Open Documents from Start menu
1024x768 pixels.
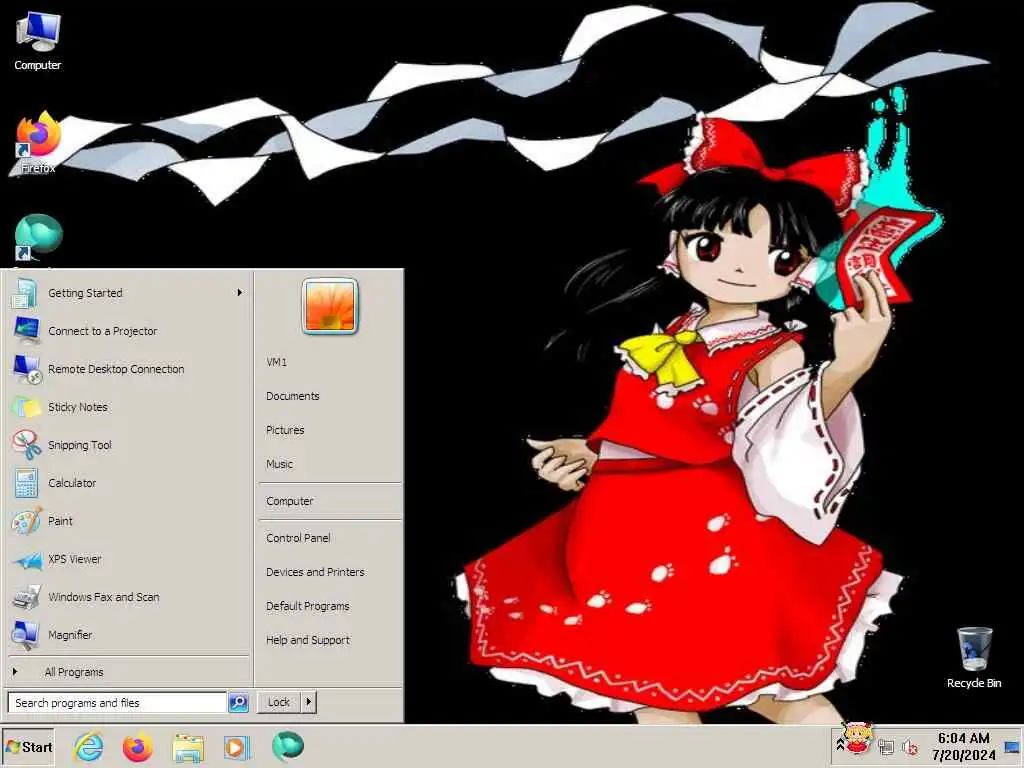(x=293, y=396)
